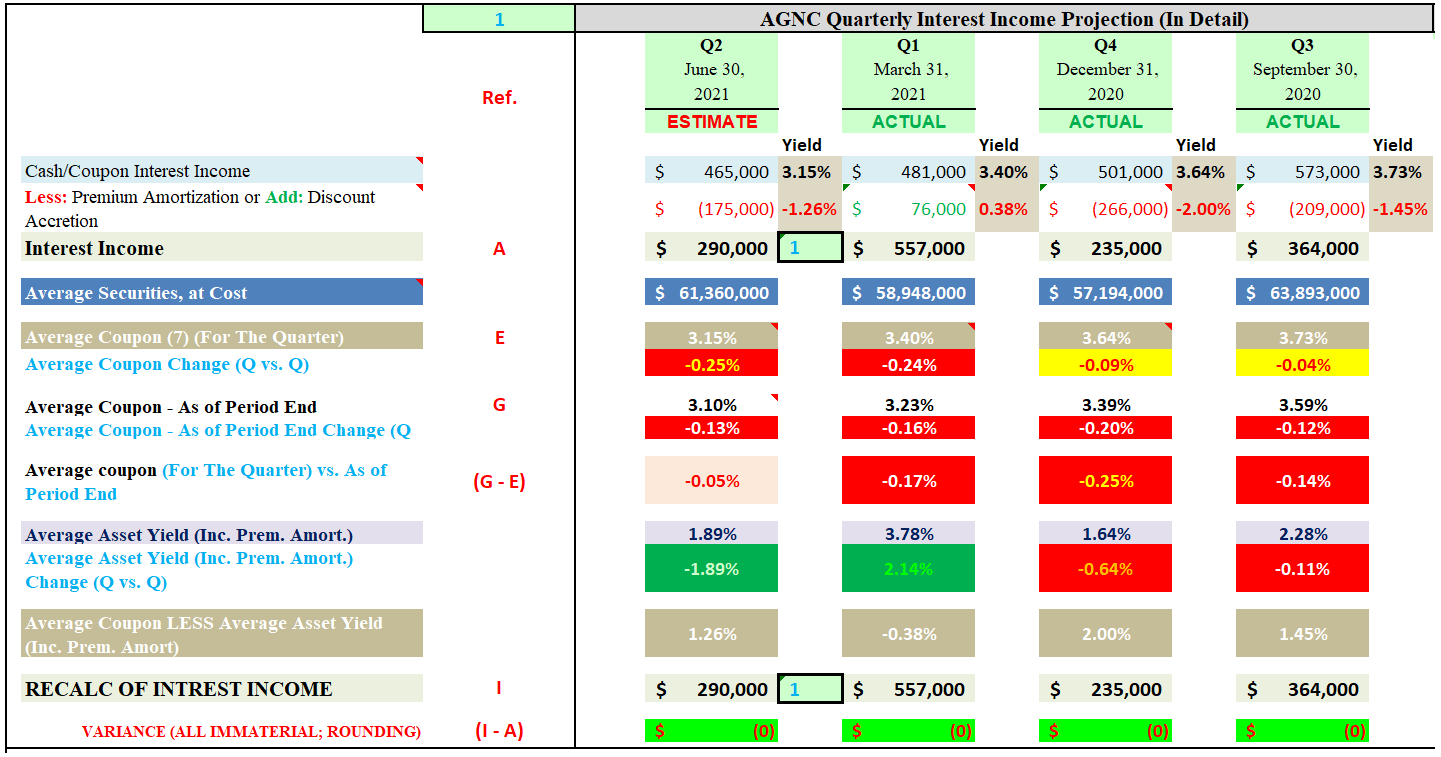Select the tan 1.45% cell
1441x757 pixels.
[x=1302, y=633]
